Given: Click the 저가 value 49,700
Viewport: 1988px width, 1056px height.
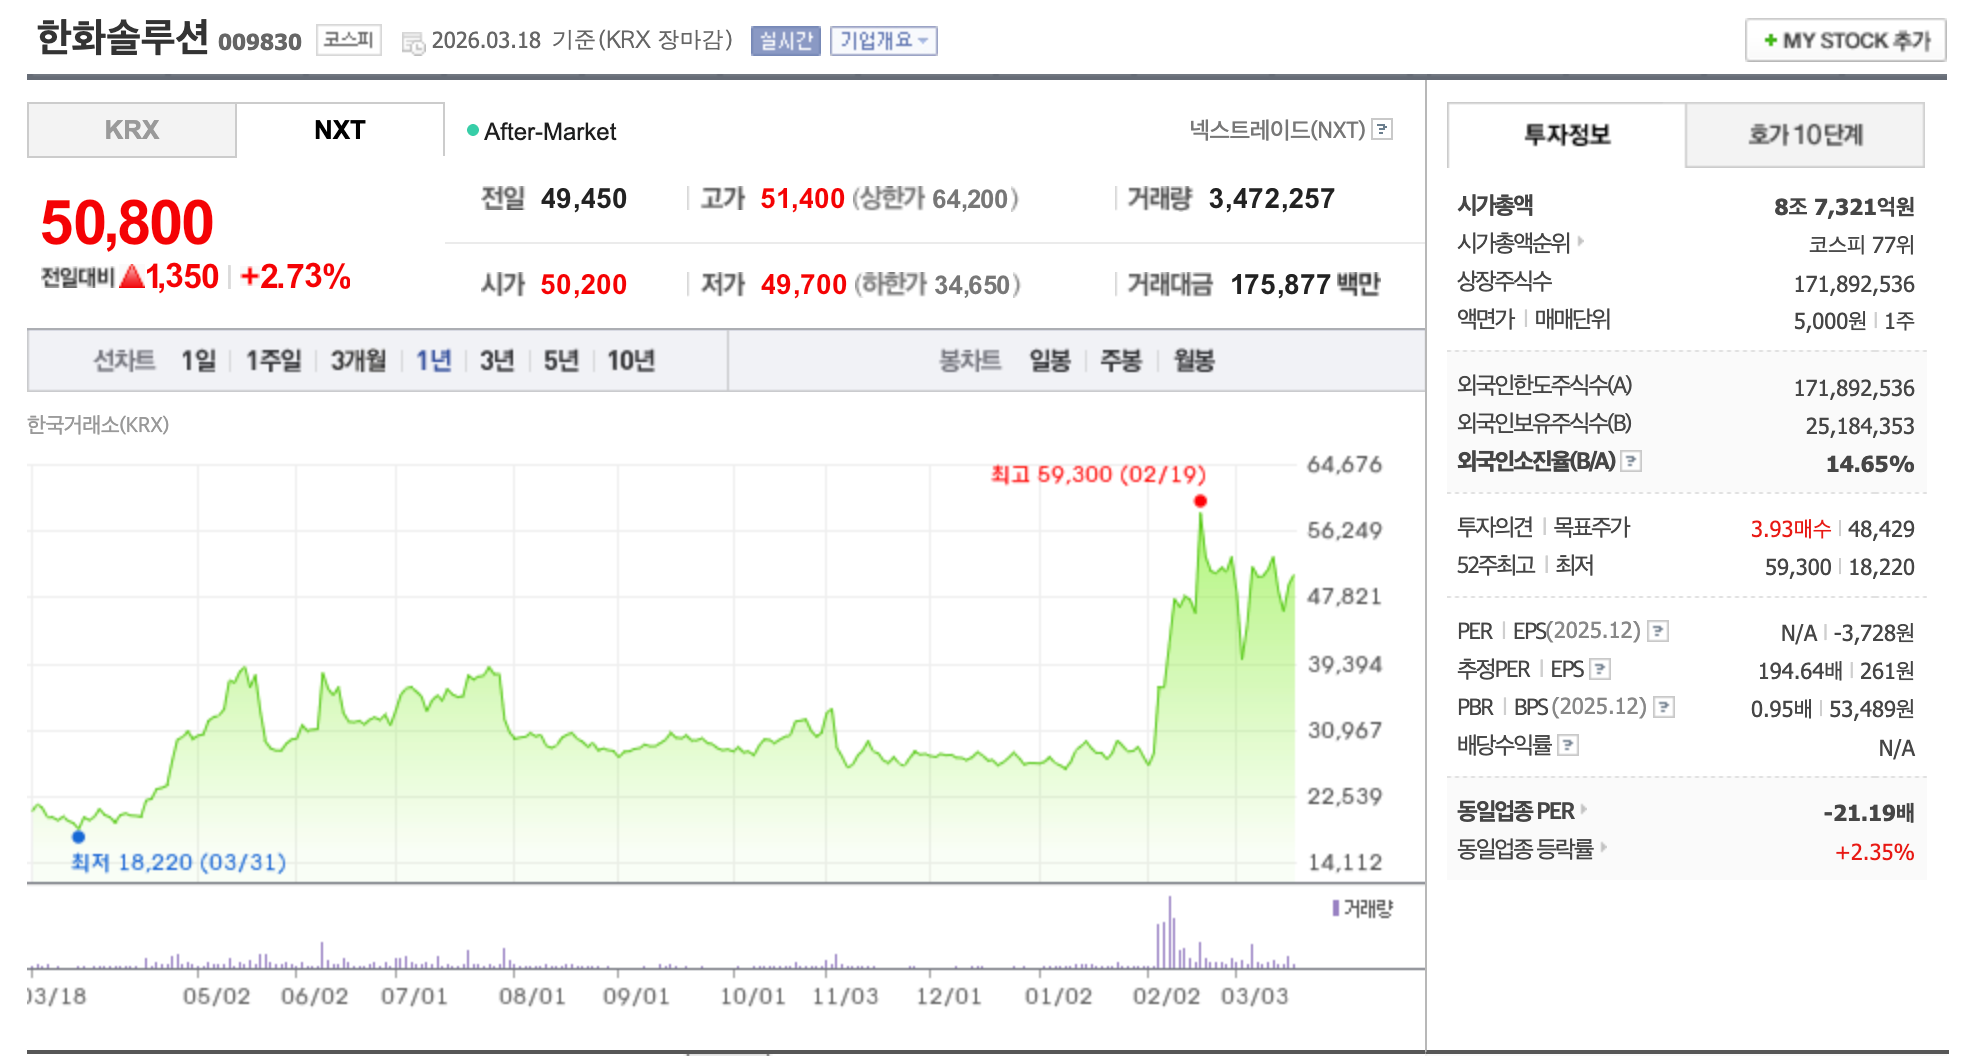Looking at the screenshot, I should [x=804, y=285].
